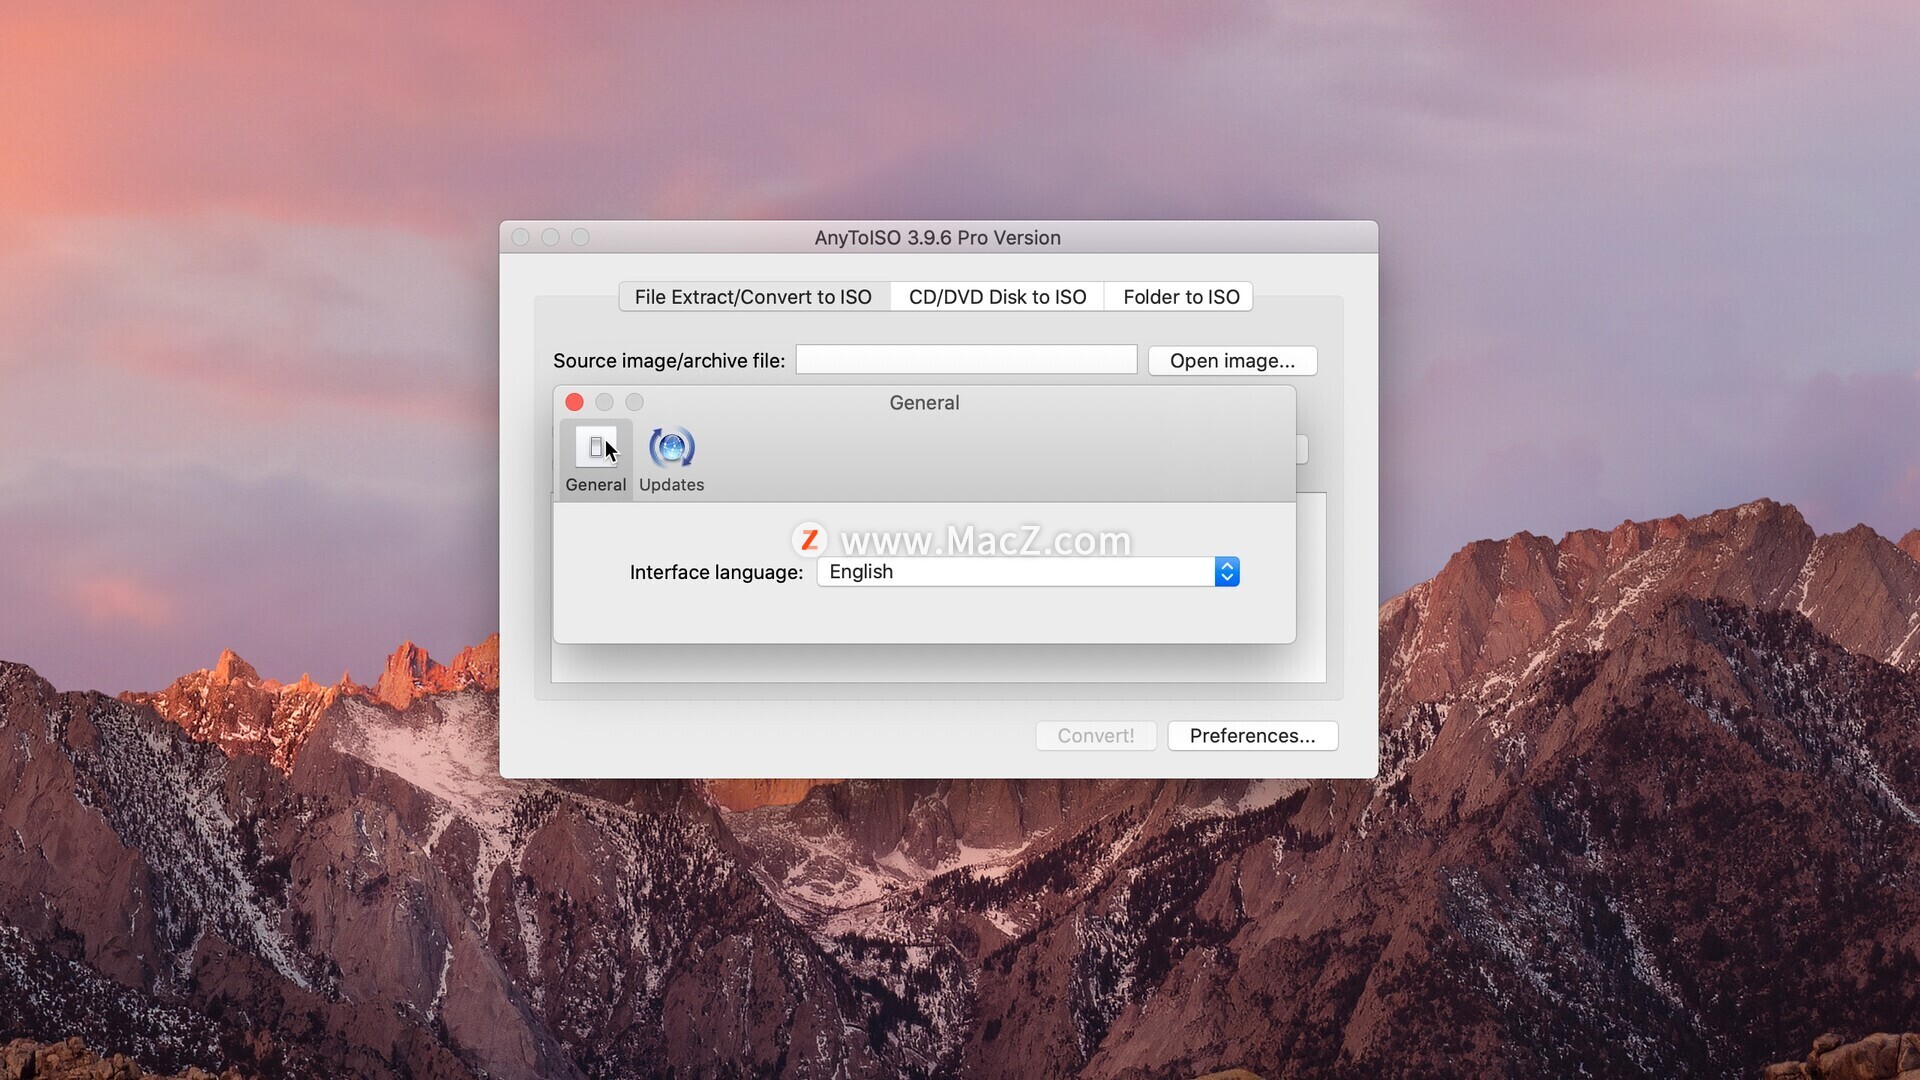
Task: Switch to Folder to ISO tab
Action: (1180, 297)
